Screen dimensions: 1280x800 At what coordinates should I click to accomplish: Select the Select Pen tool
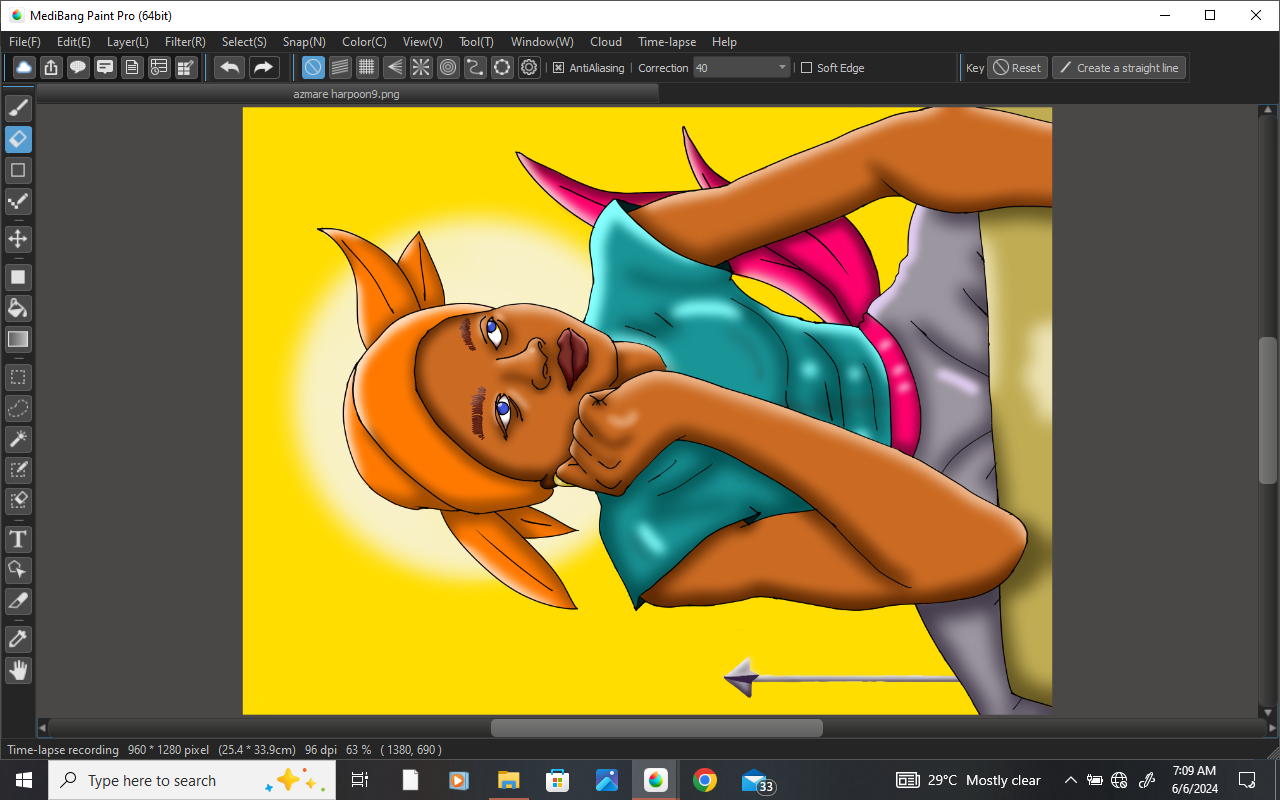[18, 470]
